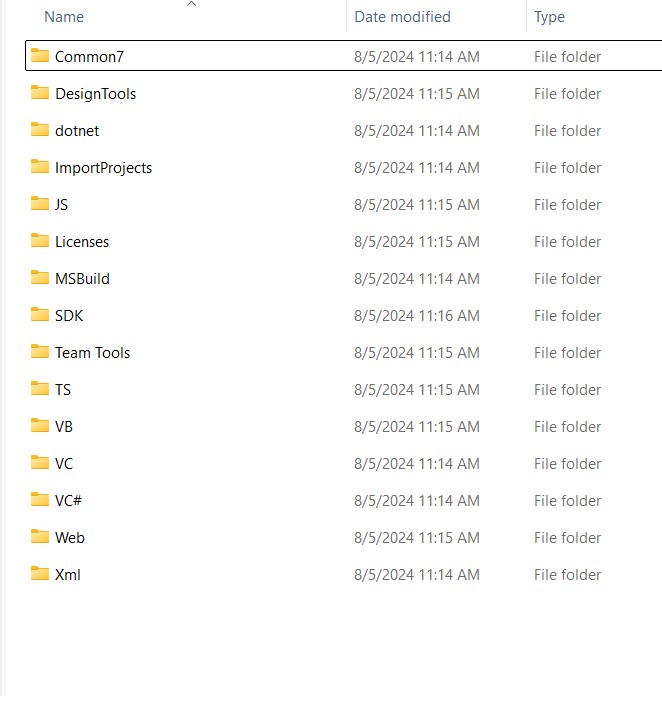Click File folder type in dotnet row
Image resolution: width=662 pixels, height=706 pixels.
(567, 131)
